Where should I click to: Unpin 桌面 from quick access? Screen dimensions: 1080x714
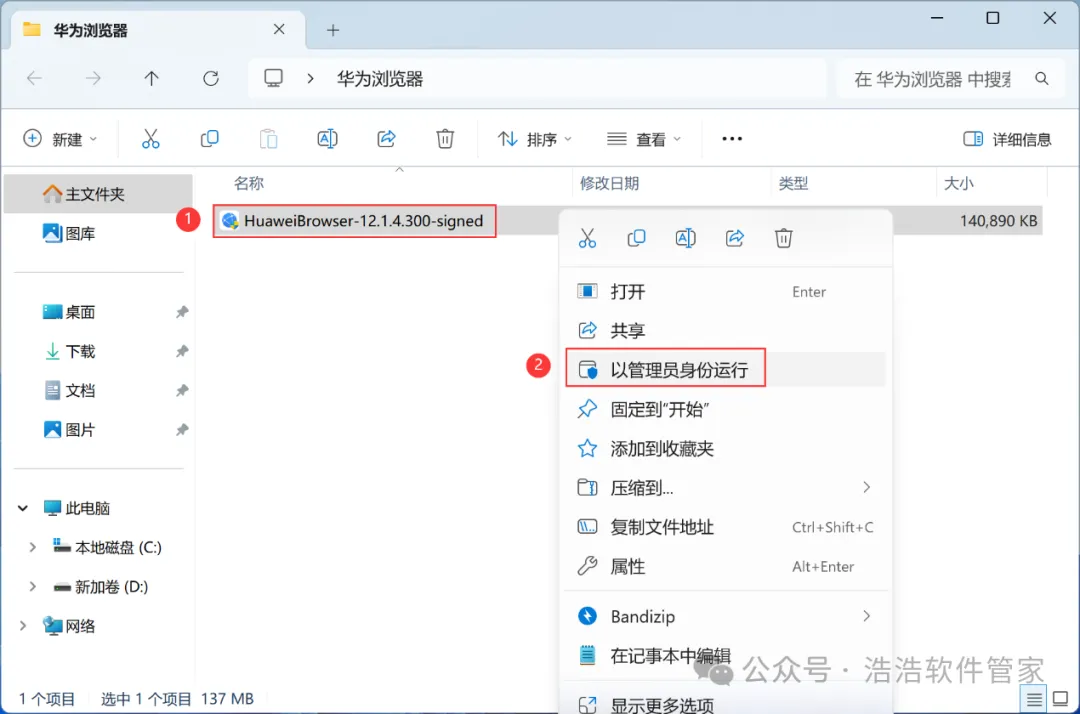tap(182, 312)
